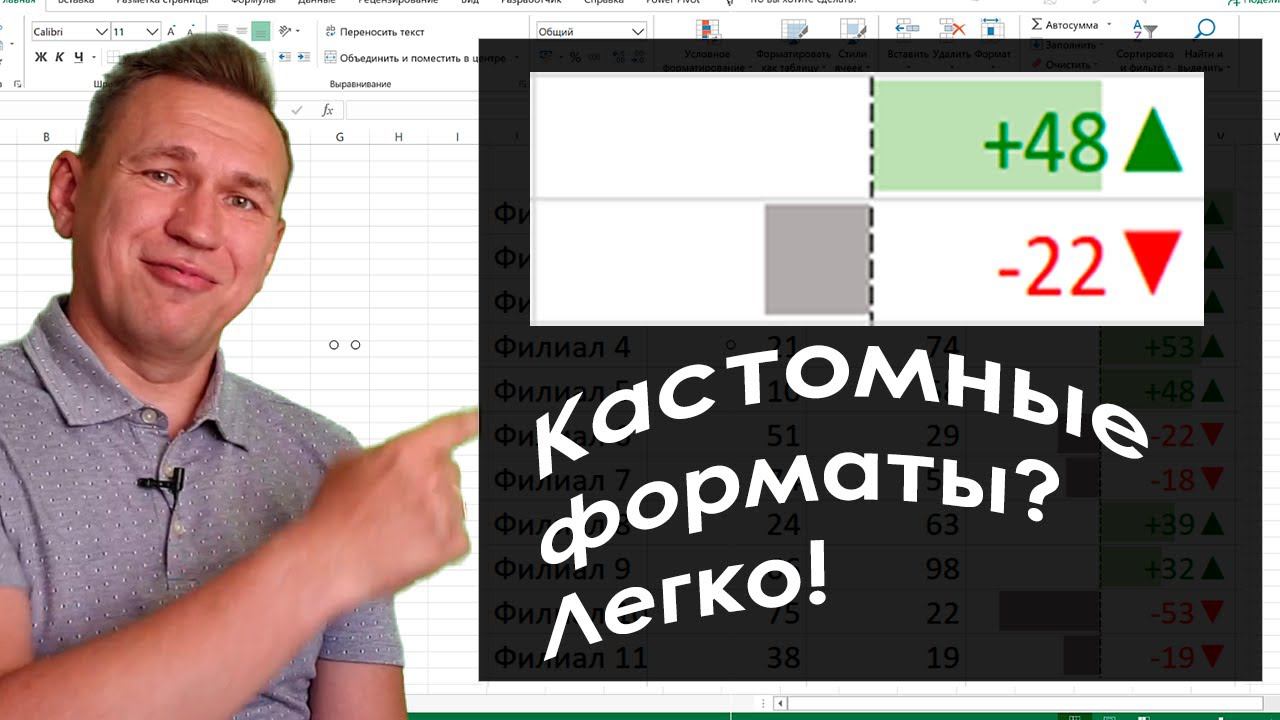Viewport: 1280px width, 720px height.
Task: Select cell 'Филиал 11'
Action: (x=570, y=657)
